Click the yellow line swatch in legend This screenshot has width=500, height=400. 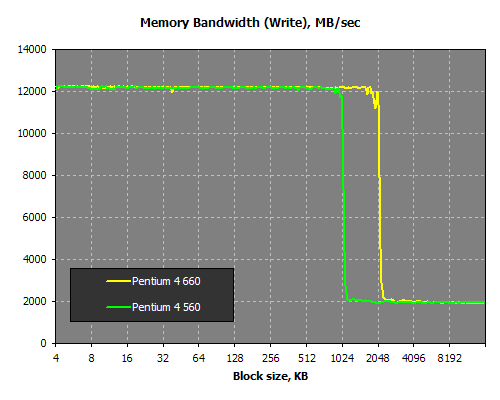point(118,281)
